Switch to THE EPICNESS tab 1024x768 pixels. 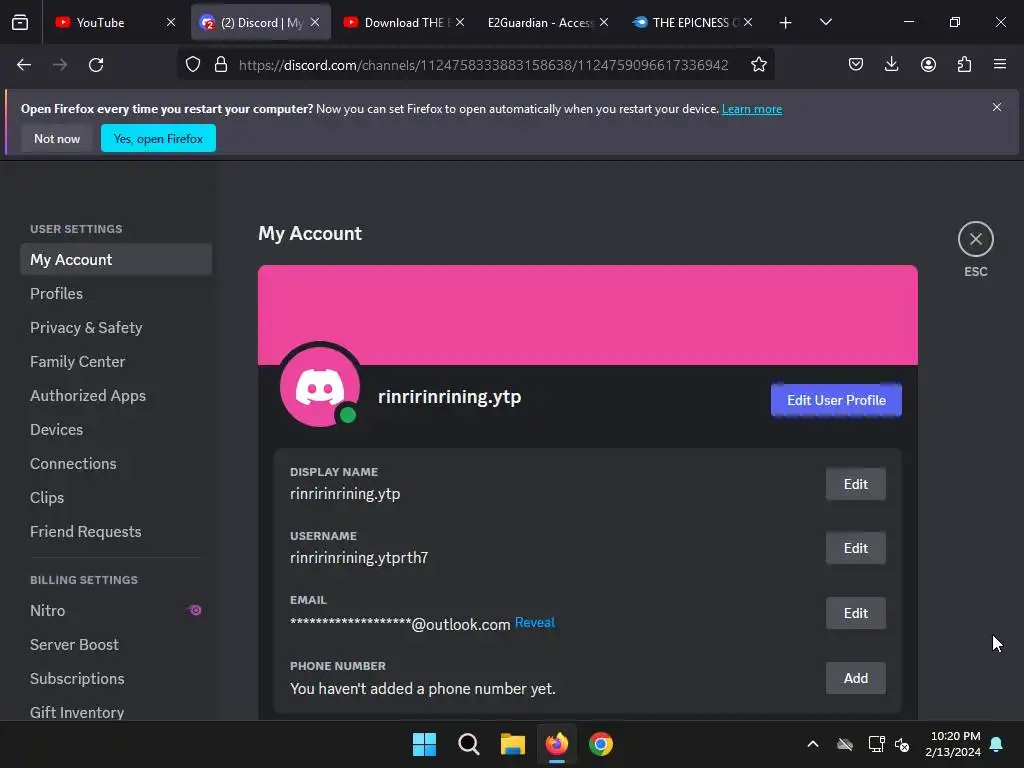[x=694, y=22]
